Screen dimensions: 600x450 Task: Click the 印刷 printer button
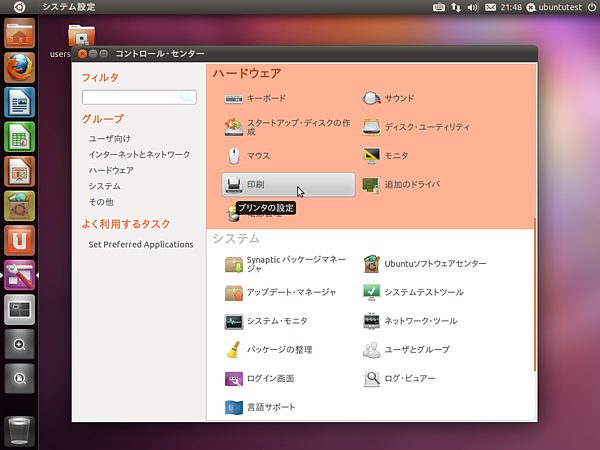(x=288, y=185)
